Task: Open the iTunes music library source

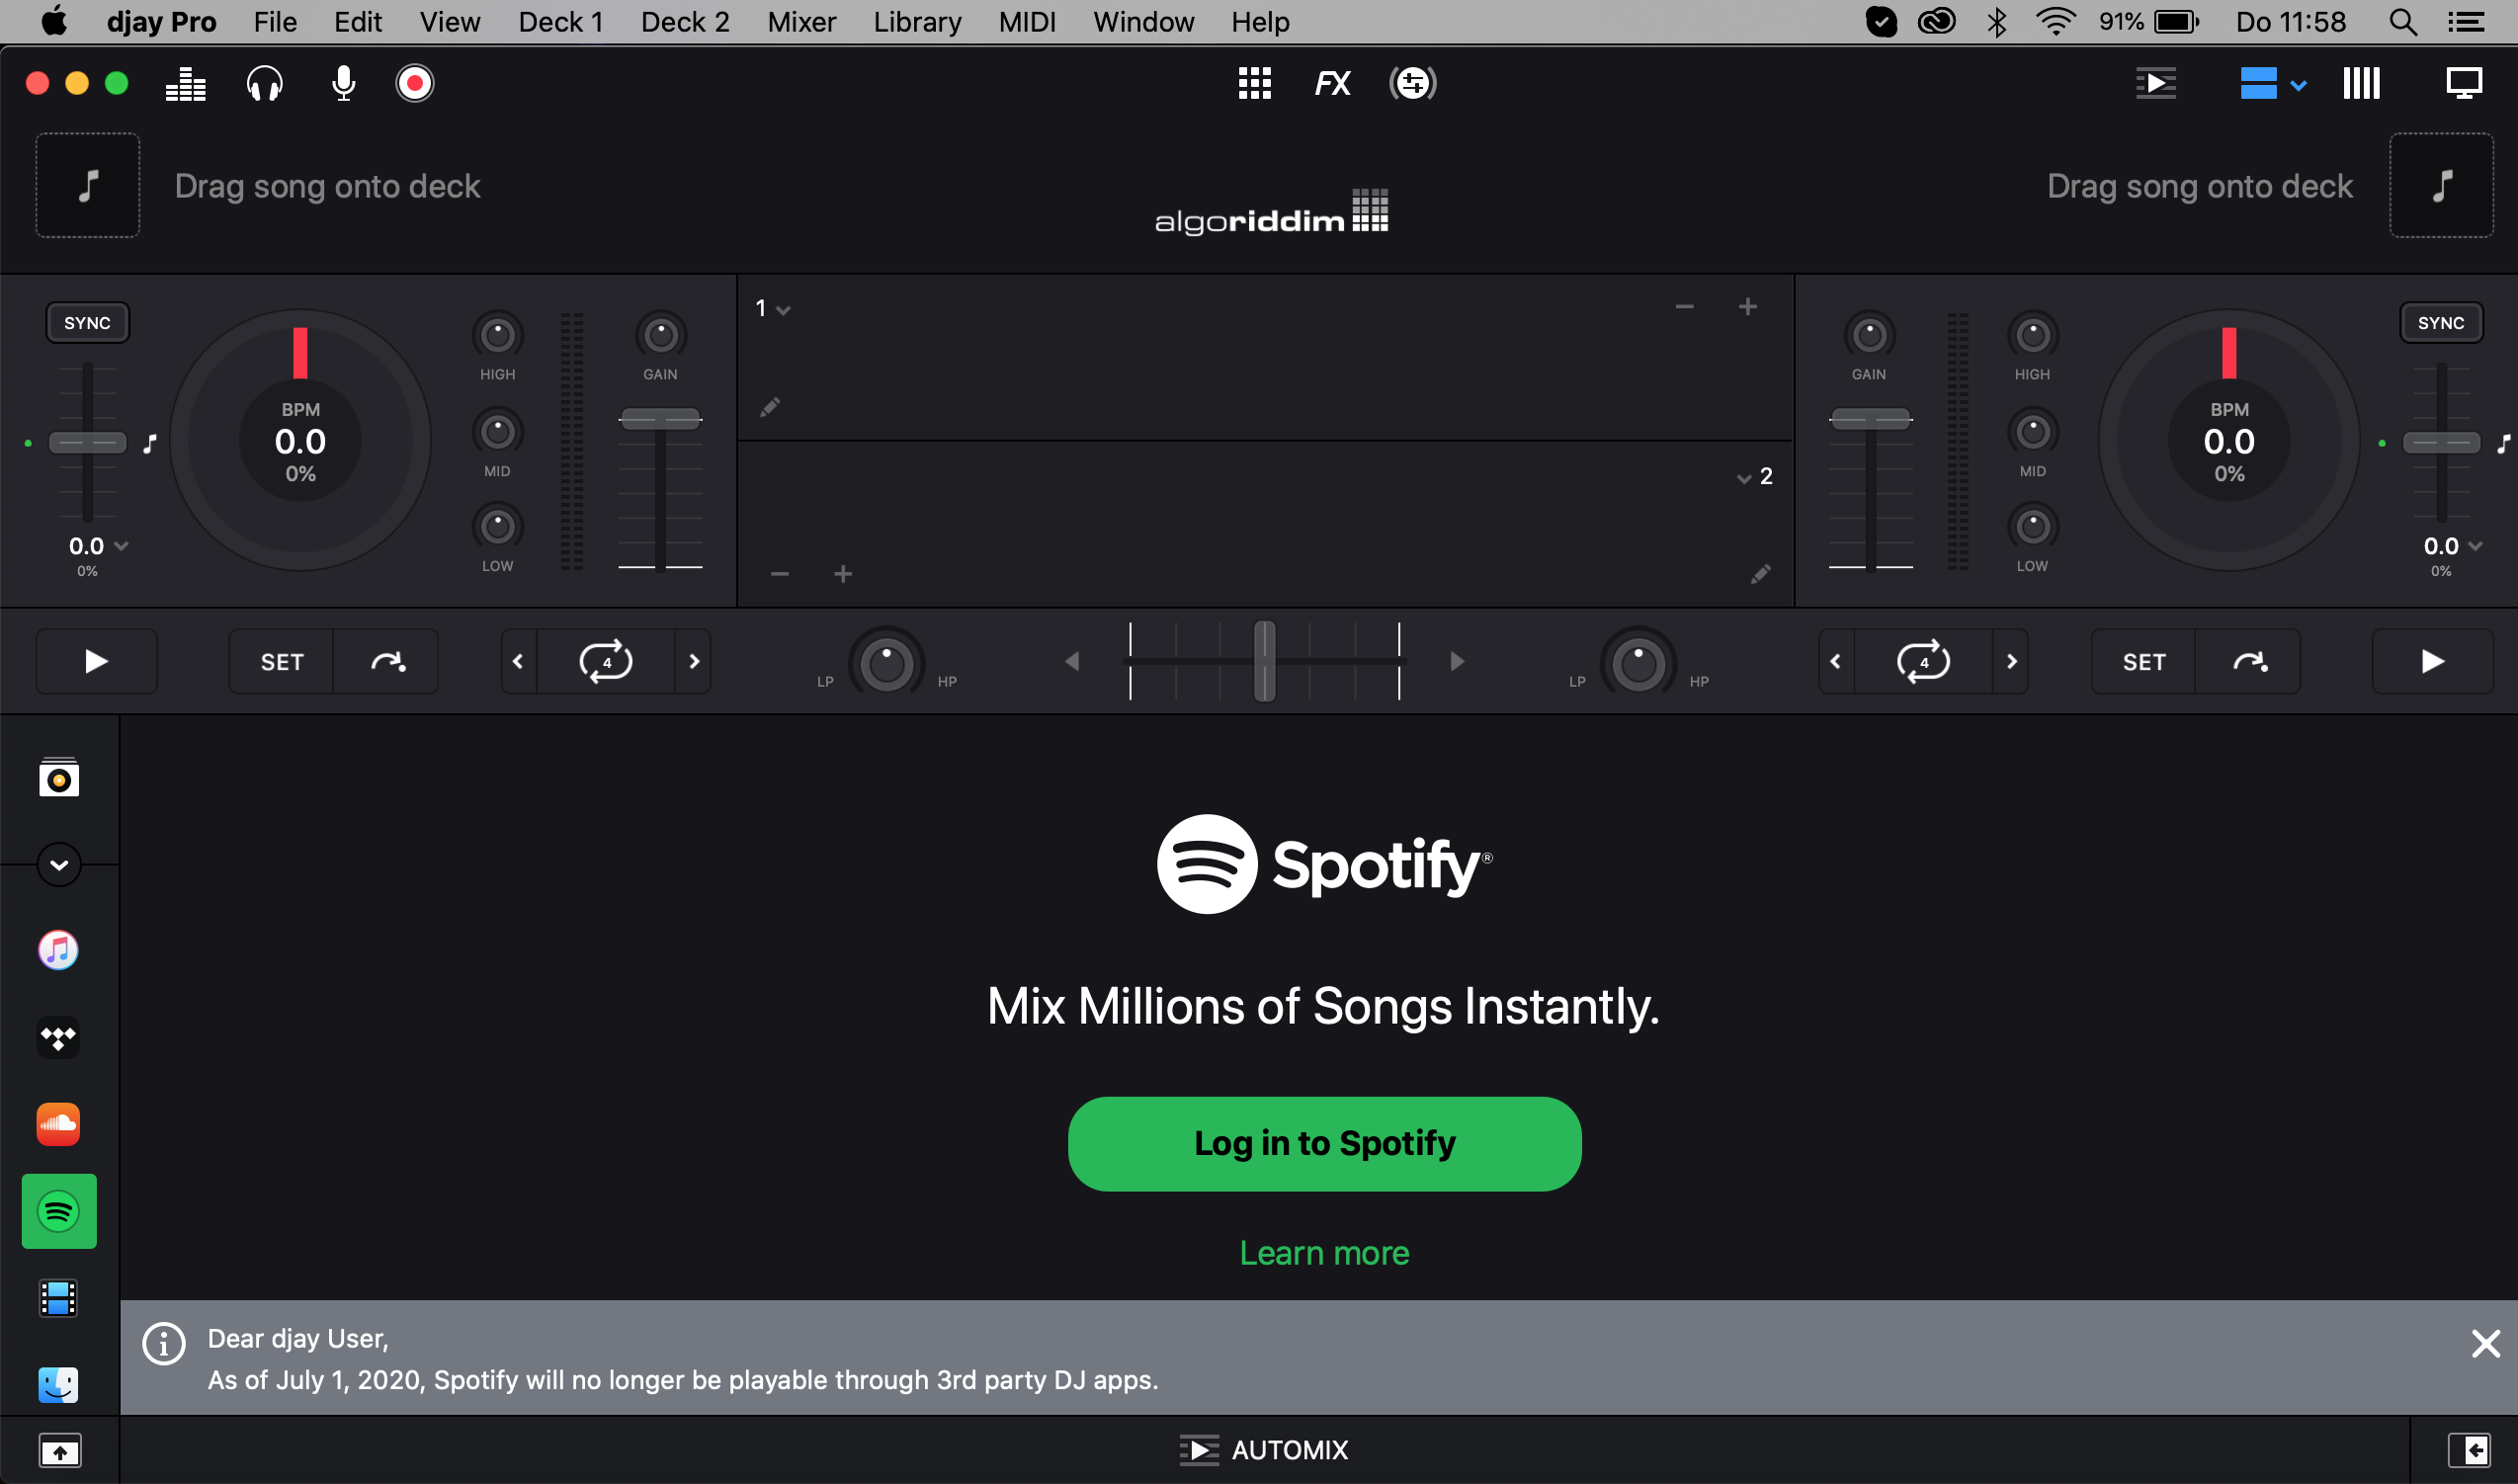Action: pos(58,950)
